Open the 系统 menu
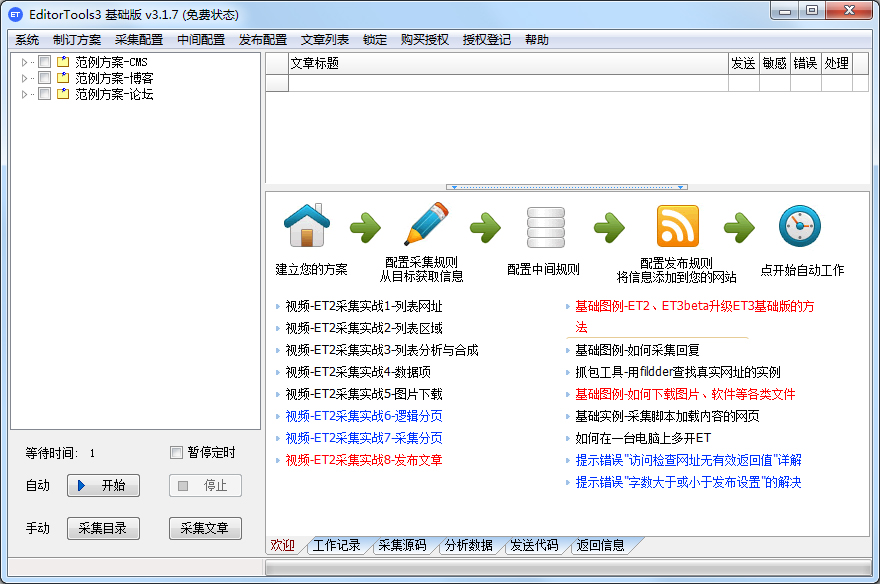 (27, 40)
